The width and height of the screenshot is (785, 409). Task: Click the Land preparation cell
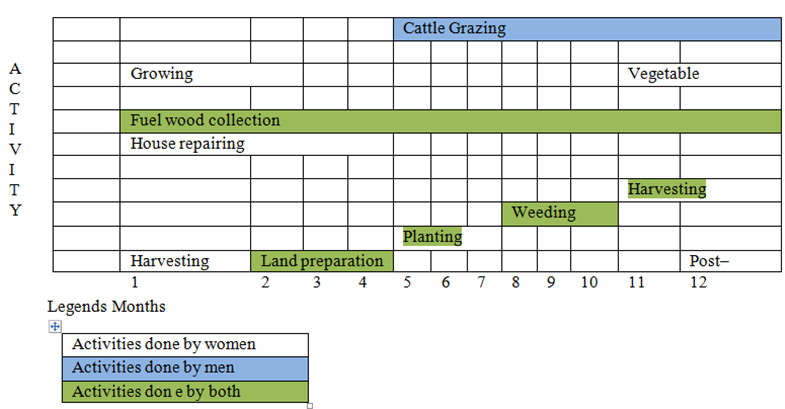pos(322,261)
